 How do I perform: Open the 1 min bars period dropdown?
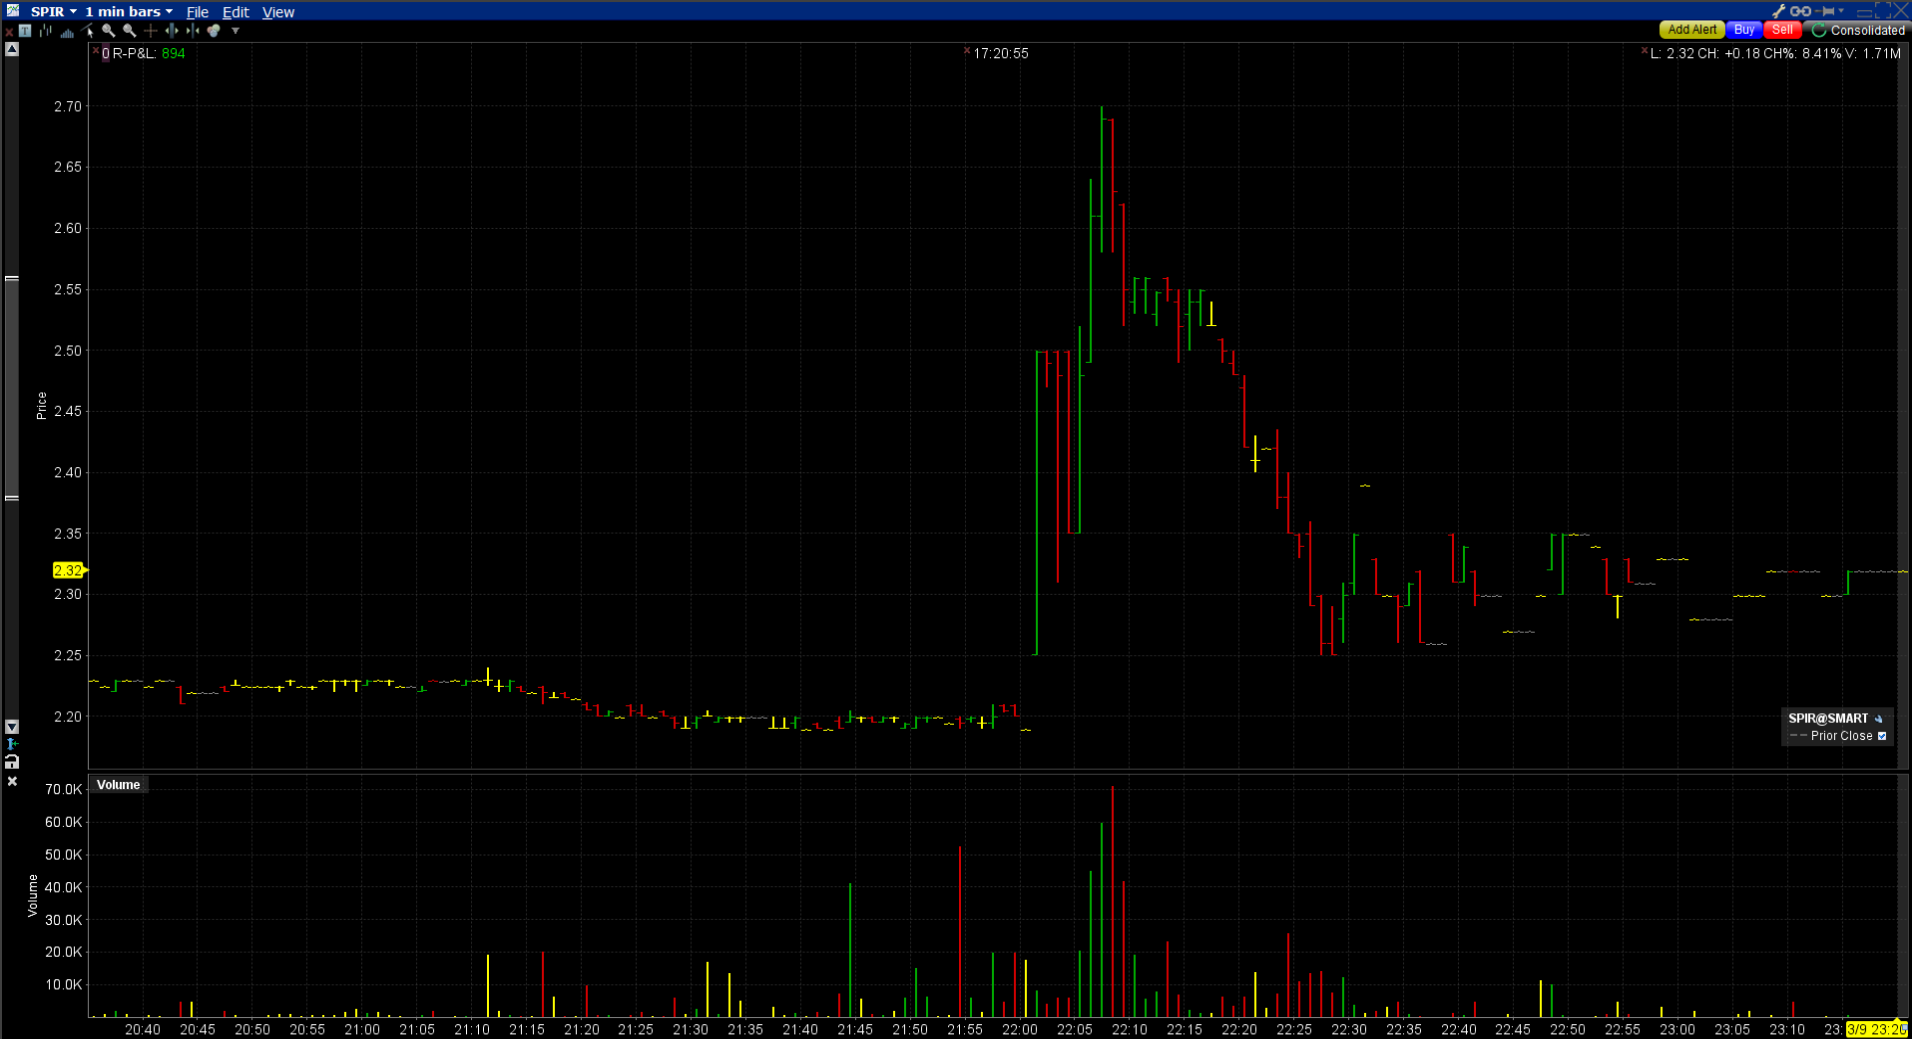[x=129, y=12]
